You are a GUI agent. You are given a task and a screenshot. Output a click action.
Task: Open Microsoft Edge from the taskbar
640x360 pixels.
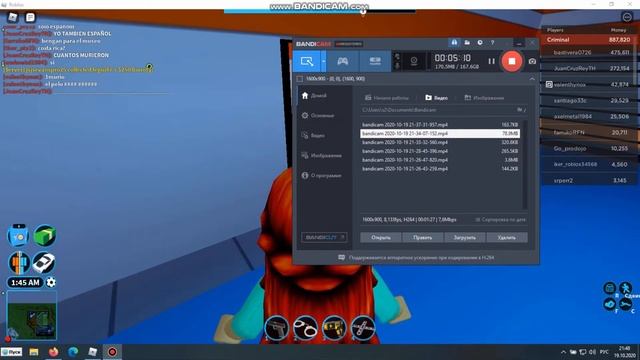click(73, 352)
